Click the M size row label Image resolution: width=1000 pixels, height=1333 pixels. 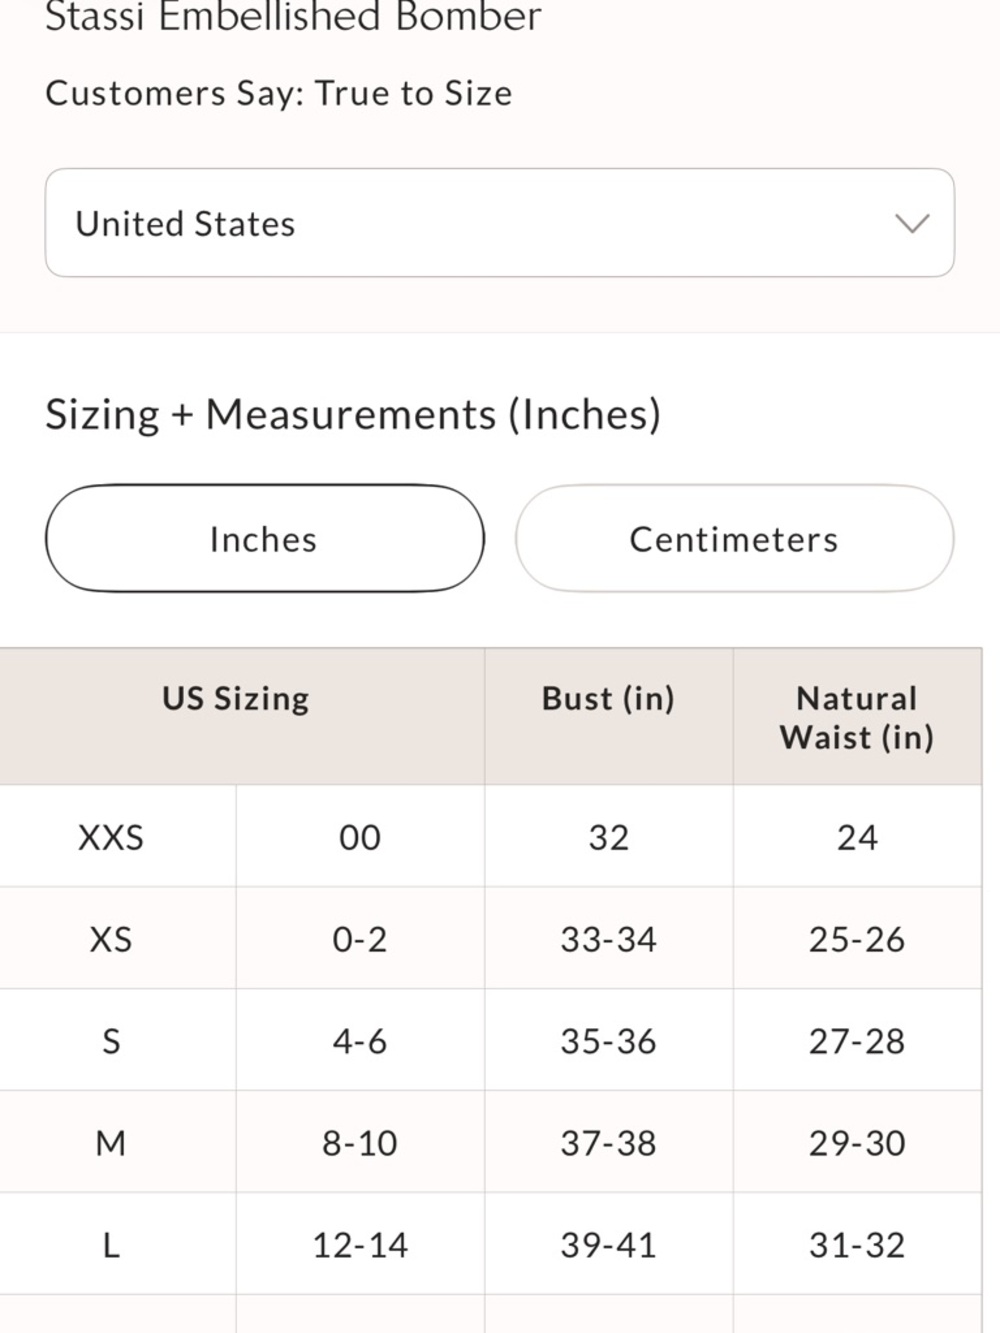[111, 1143]
